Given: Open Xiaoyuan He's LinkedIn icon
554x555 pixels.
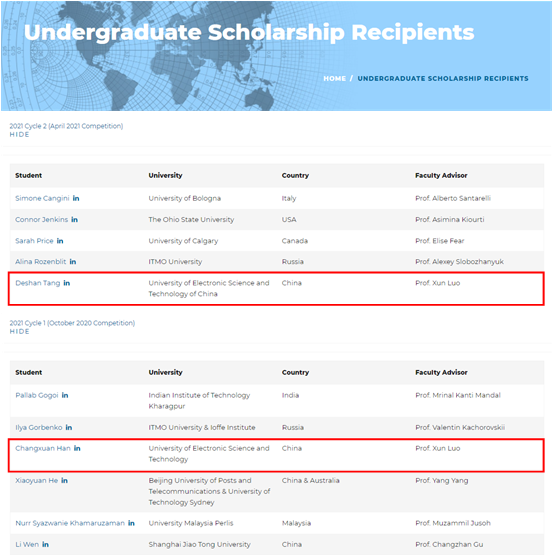Looking at the screenshot, I should pyautogui.click(x=64, y=480).
